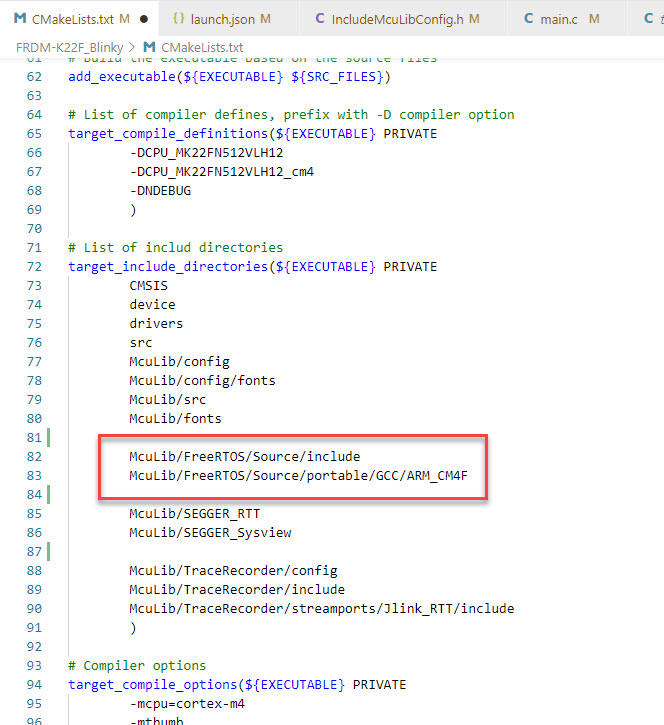Screen dimensions: 664x725
Task: Click the C icon on IncludeMcuLibConfig.h tab
Action: tap(319, 19)
